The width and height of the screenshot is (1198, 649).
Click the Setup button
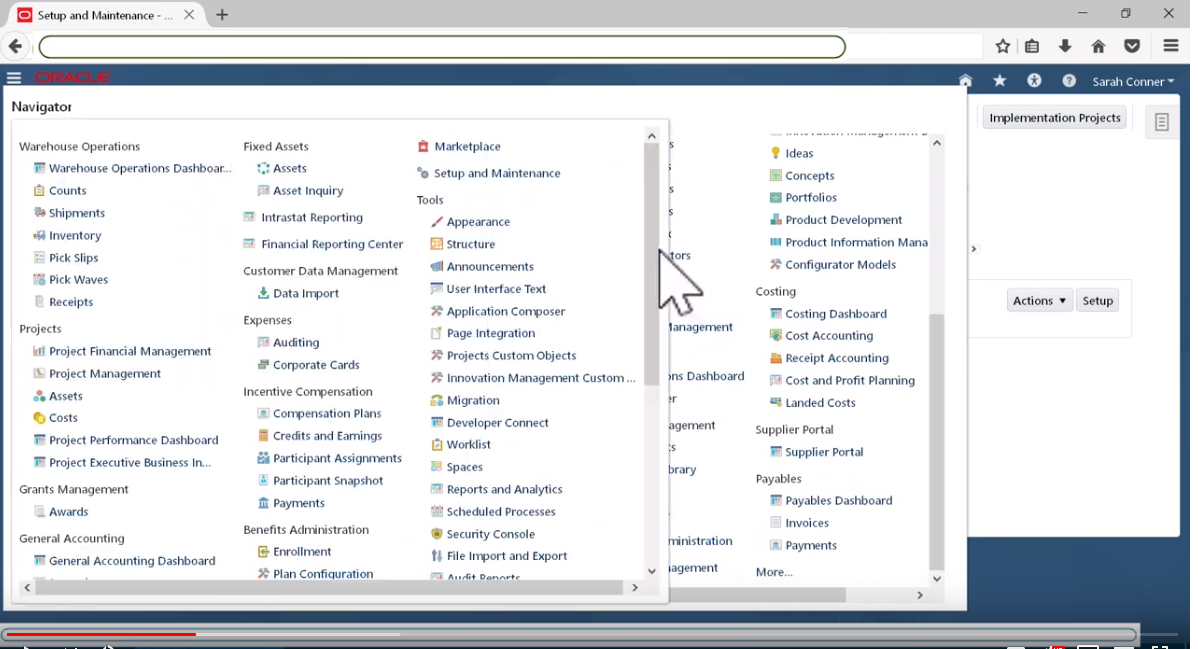point(1097,300)
